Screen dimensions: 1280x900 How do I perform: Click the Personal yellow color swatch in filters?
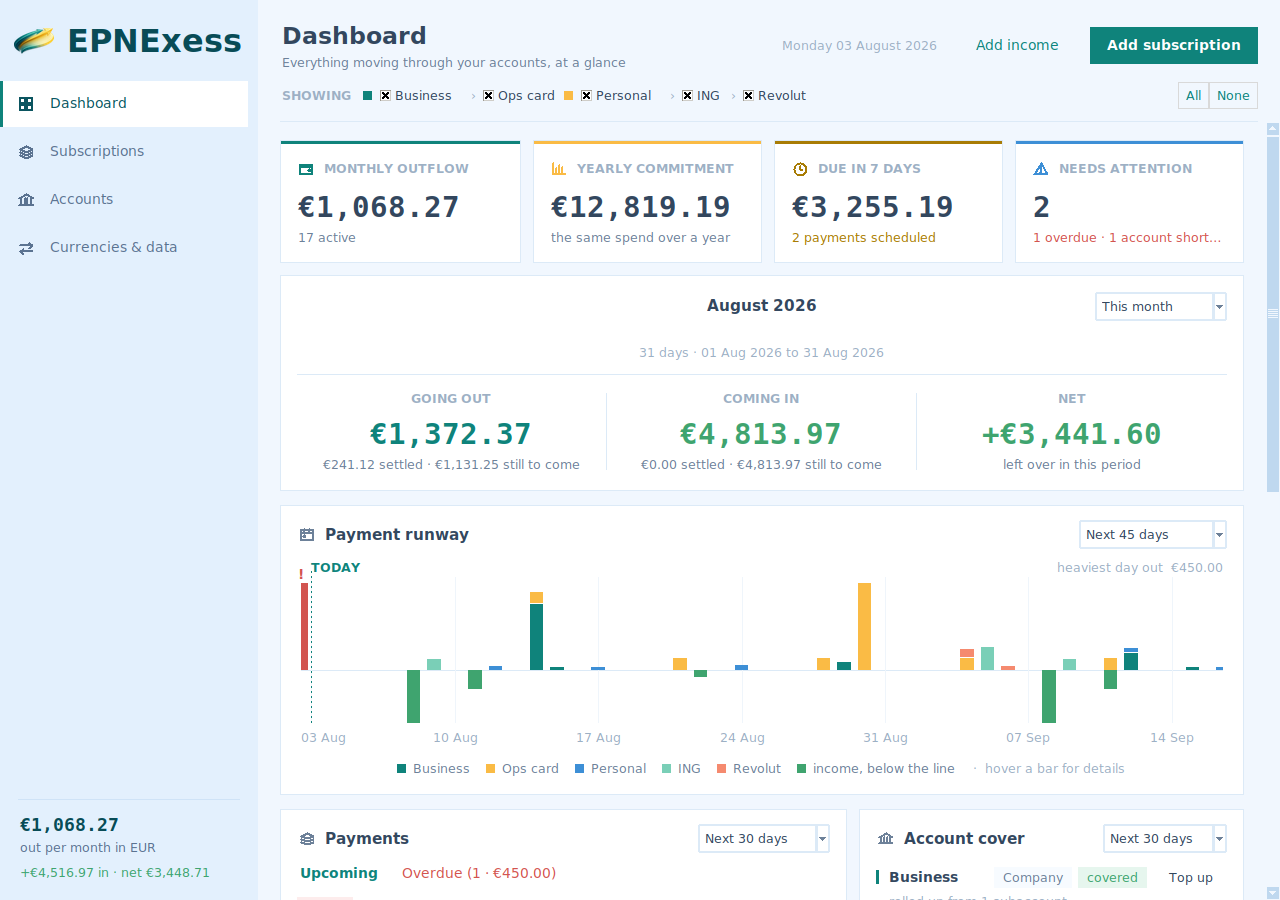click(569, 96)
